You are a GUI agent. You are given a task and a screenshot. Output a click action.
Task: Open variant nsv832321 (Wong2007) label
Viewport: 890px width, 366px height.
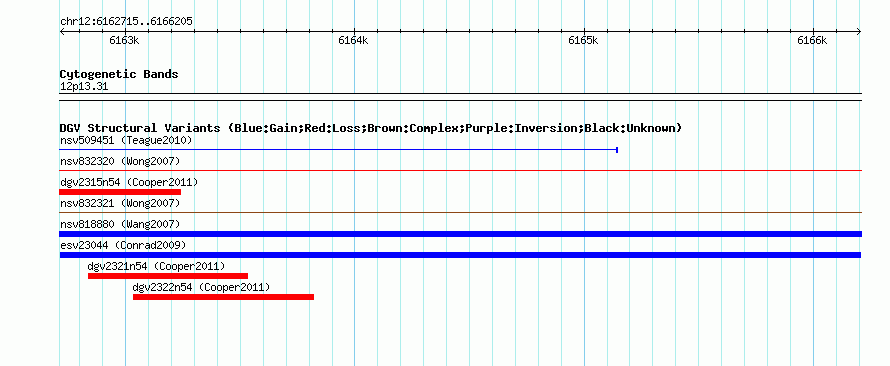tap(120, 203)
